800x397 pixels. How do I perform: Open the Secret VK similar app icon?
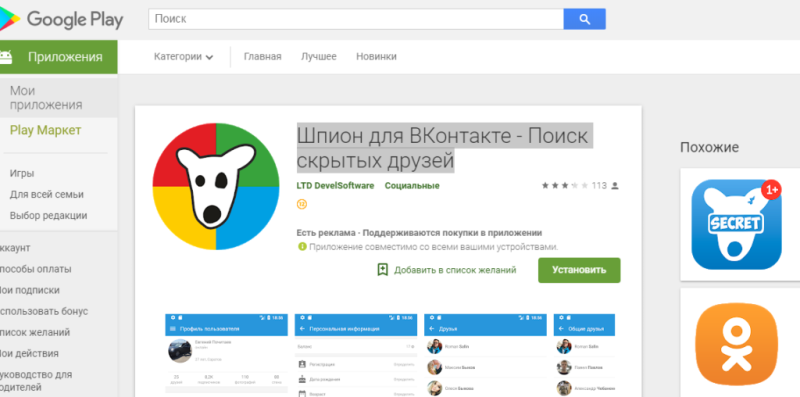(736, 224)
